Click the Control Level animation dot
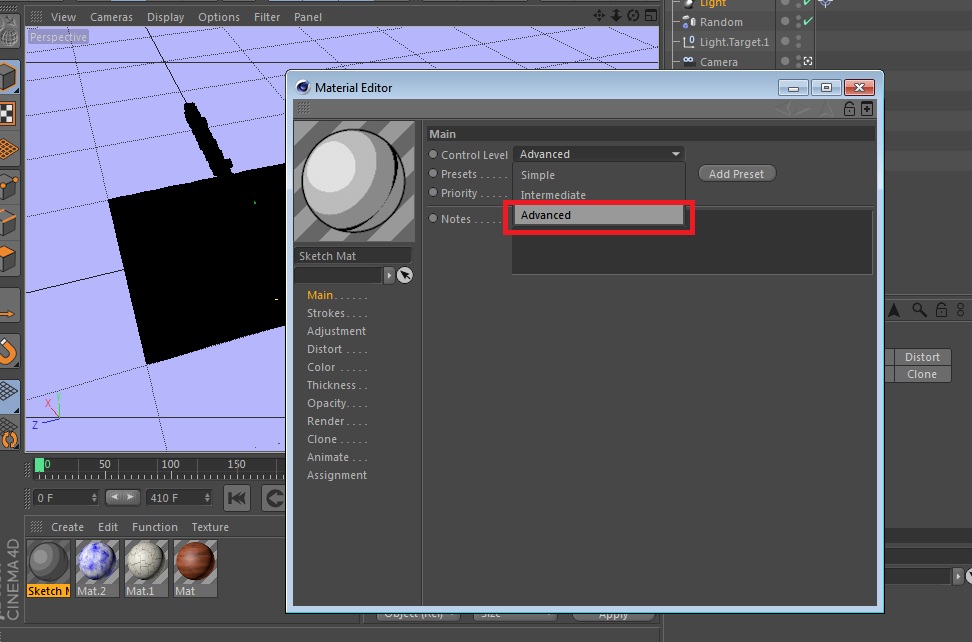The image size is (972, 642). pyautogui.click(x=433, y=154)
